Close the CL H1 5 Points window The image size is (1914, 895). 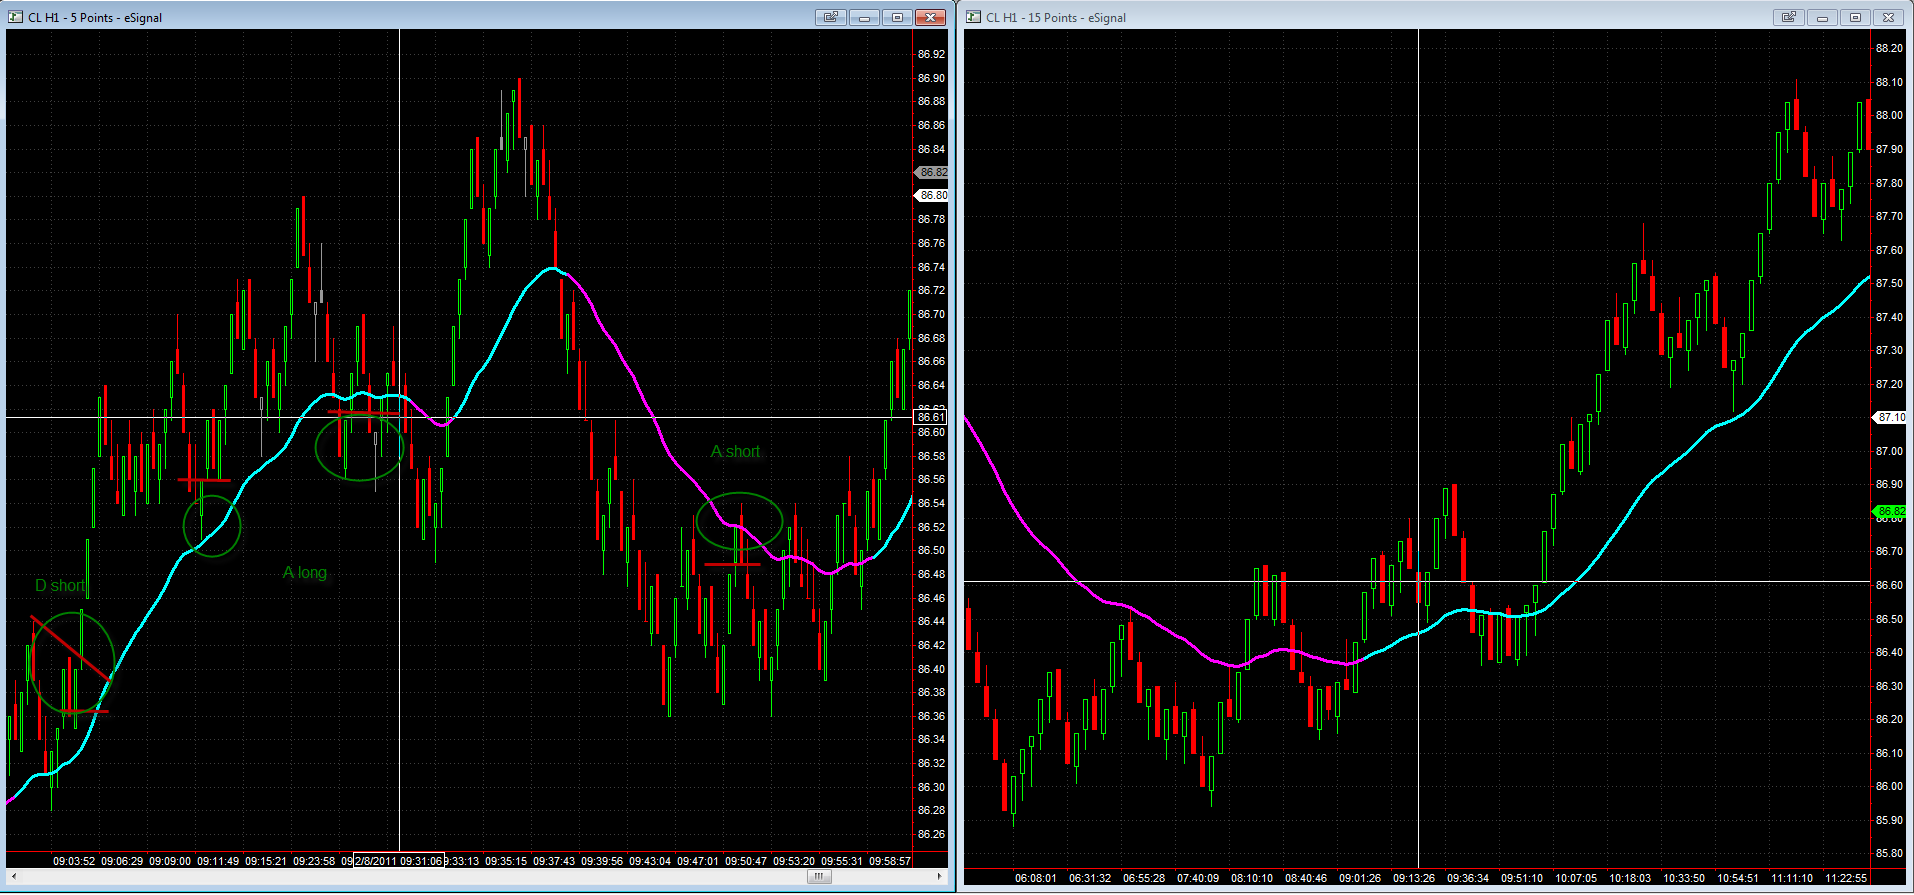click(x=931, y=17)
